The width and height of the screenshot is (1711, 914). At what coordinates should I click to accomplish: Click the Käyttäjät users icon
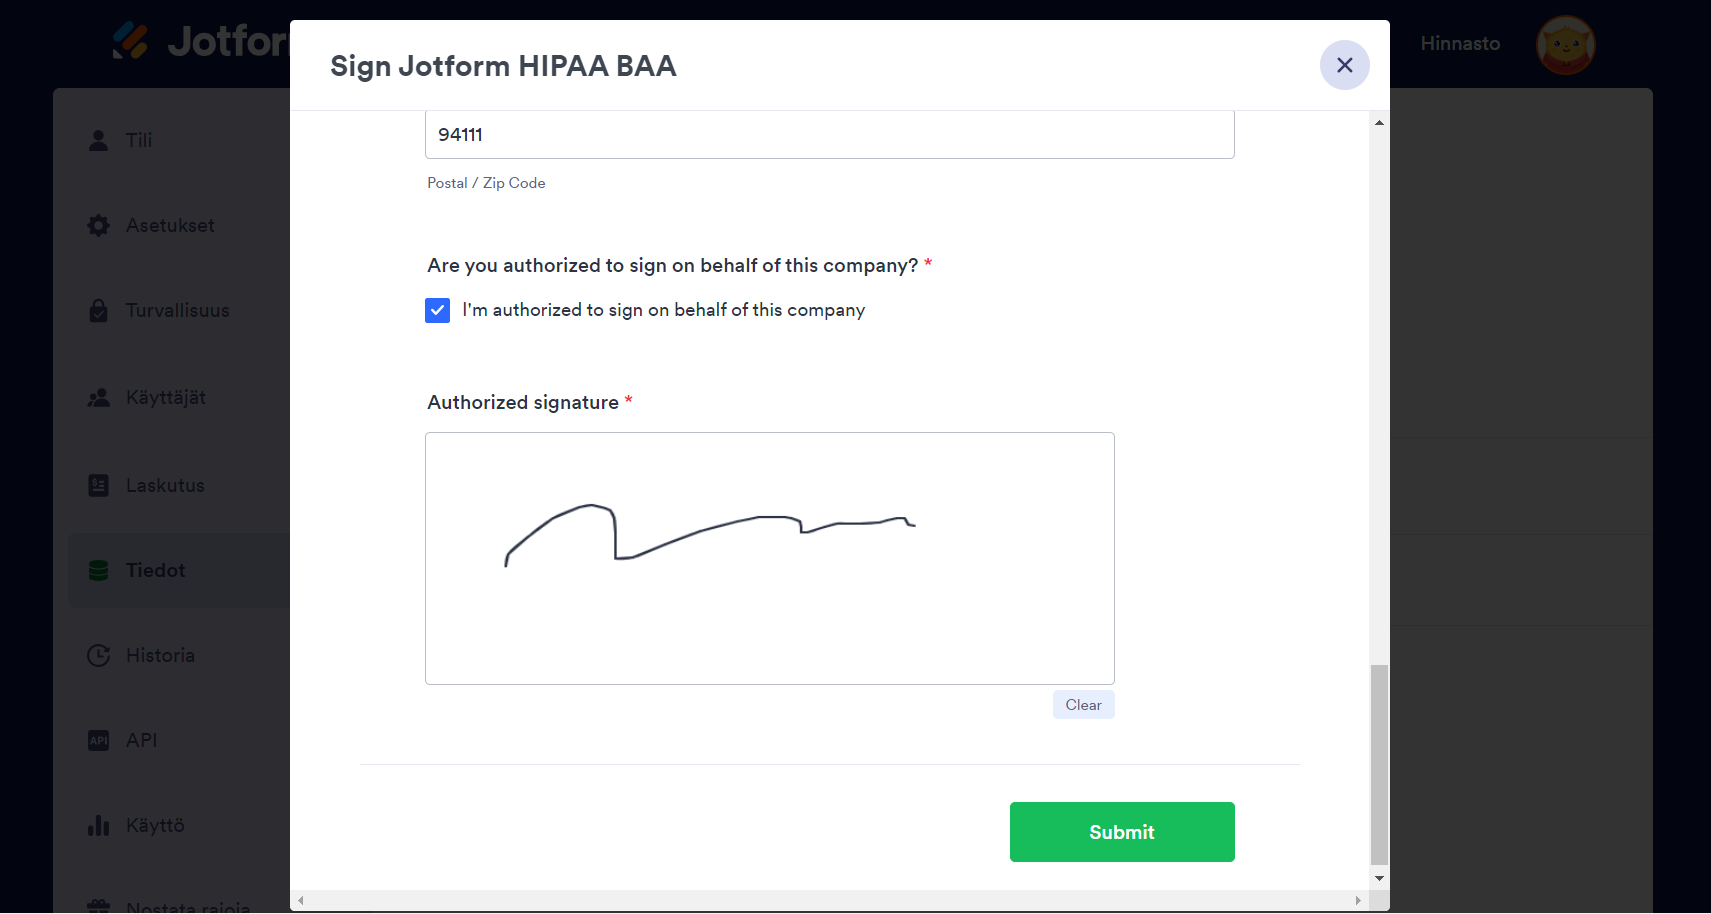pyautogui.click(x=98, y=398)
